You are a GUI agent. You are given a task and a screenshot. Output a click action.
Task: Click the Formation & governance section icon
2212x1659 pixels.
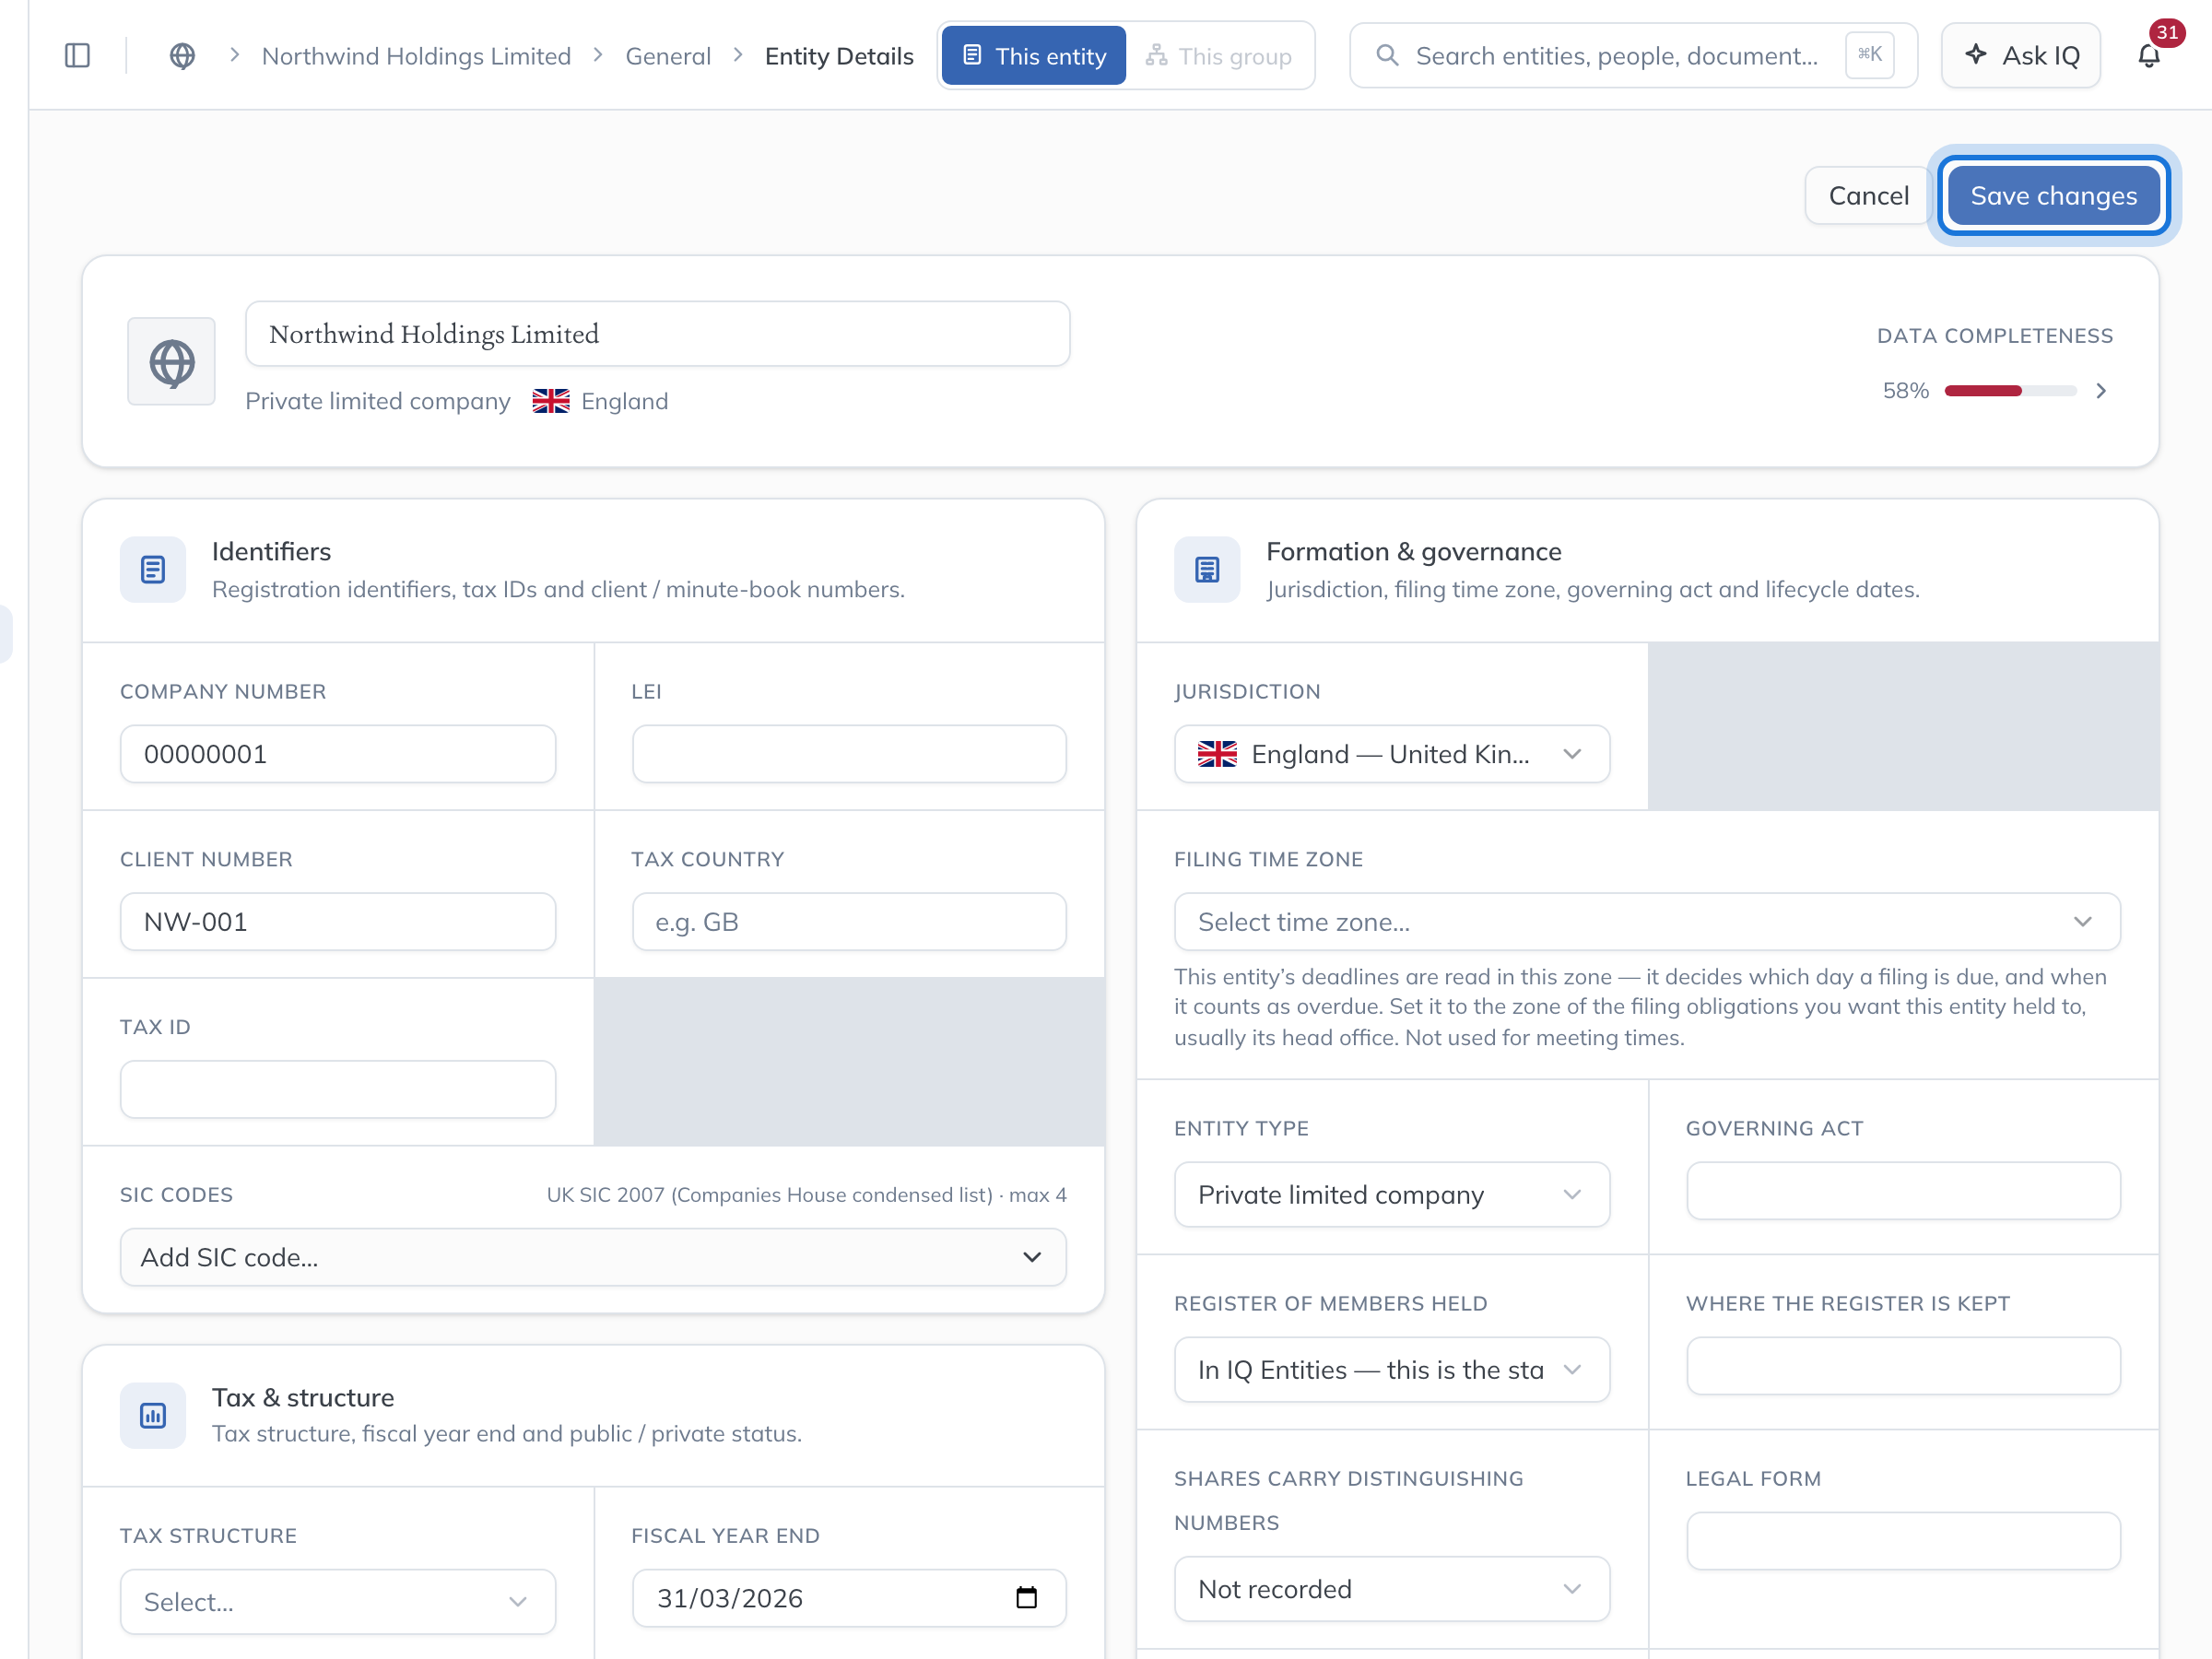pos(1207,570)
